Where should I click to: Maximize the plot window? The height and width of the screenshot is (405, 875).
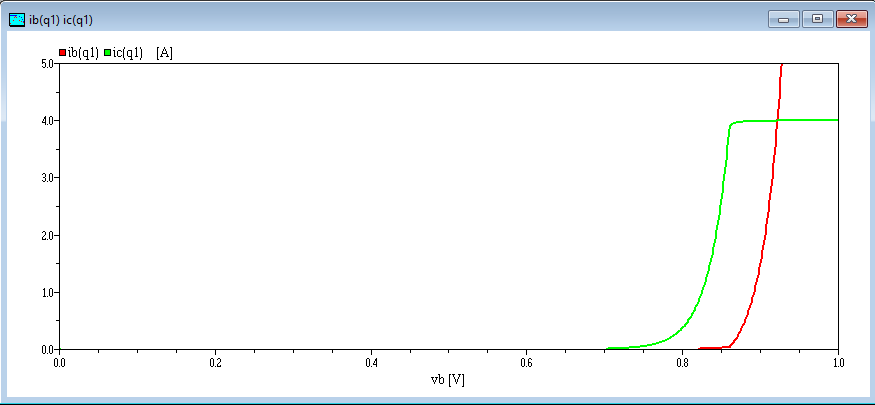click(x=818, y=19)
